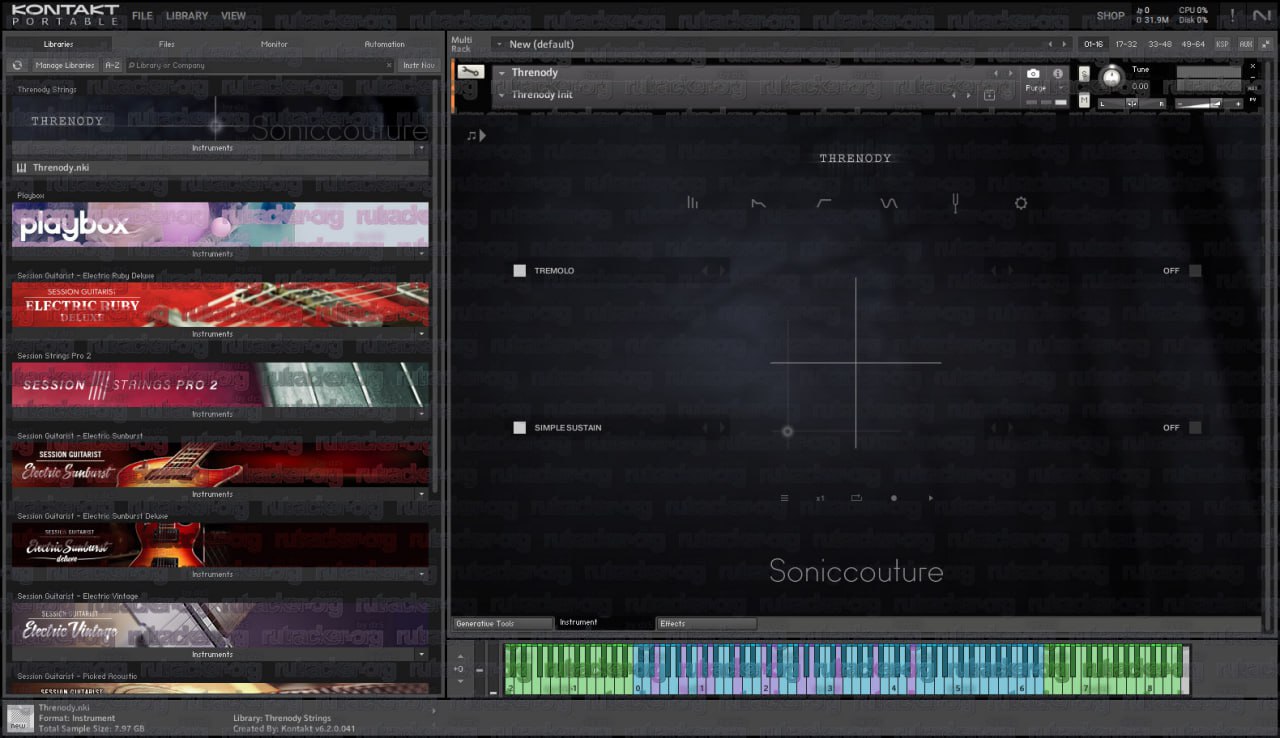The width and height of the screenshot is (1280, 738).
Task: Open the mixer bars icon under THRENODY
Action: tap(692, 203)
